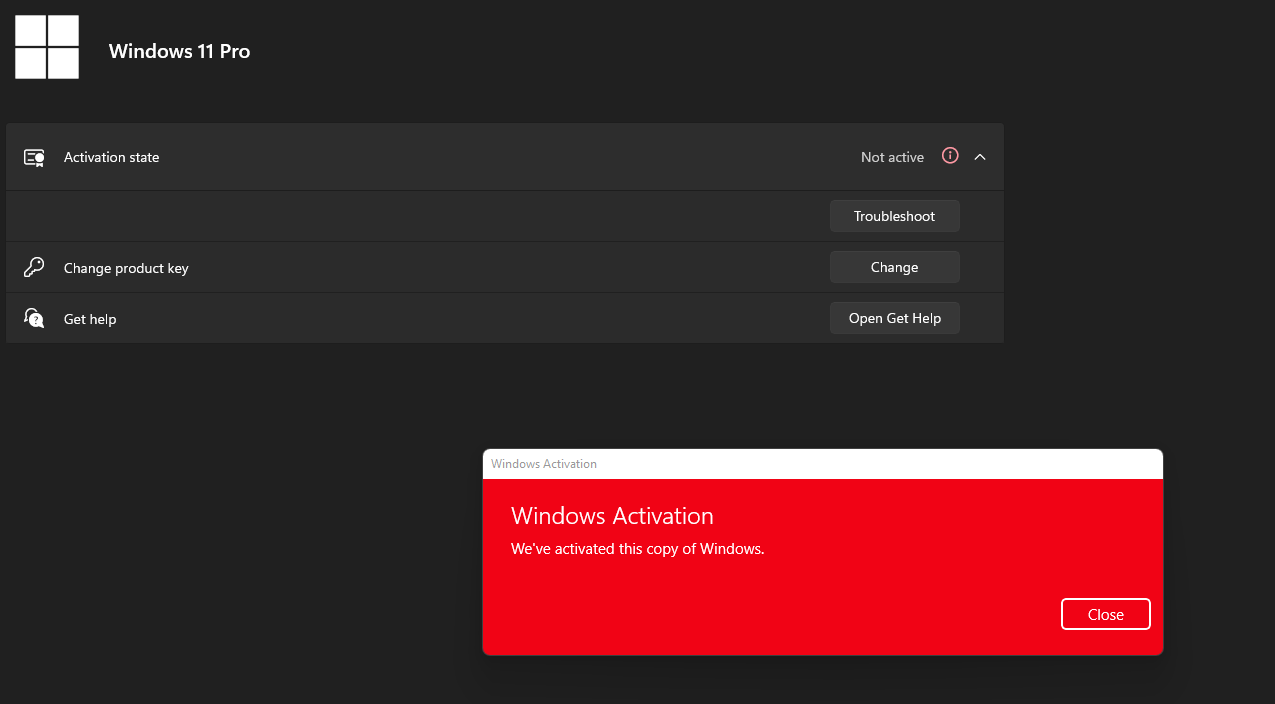Click the red info icon beside Not active
1275x704 pixels.
[x=950, y=156]
